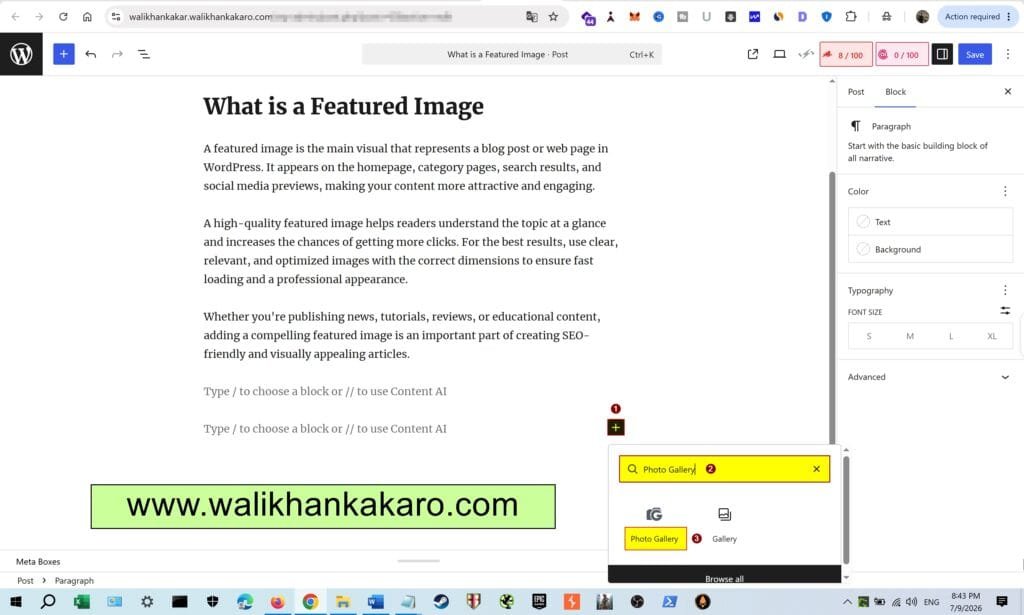
Task: Insert the Photo Gallery block
Action: coord(654,526)
